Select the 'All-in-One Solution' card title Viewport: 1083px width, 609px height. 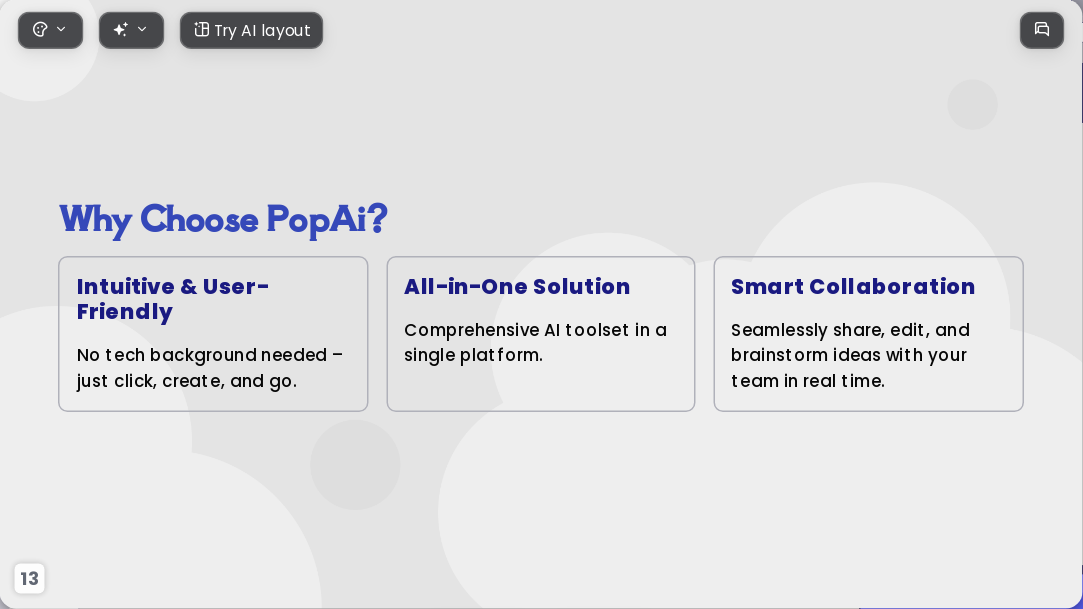[x=517, y=287]
